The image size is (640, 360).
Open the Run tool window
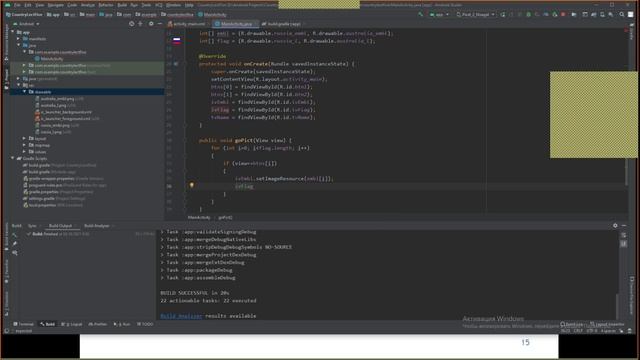click(122, 324)
